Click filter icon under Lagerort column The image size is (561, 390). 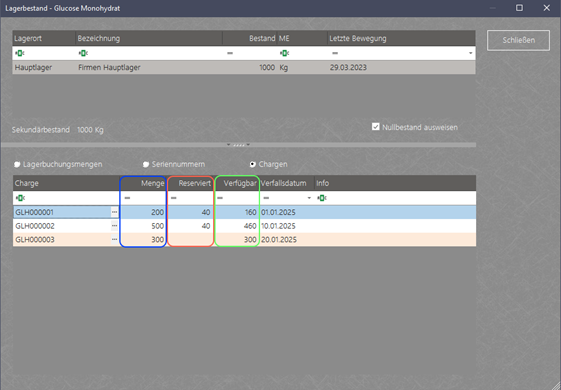coord(20,53)
